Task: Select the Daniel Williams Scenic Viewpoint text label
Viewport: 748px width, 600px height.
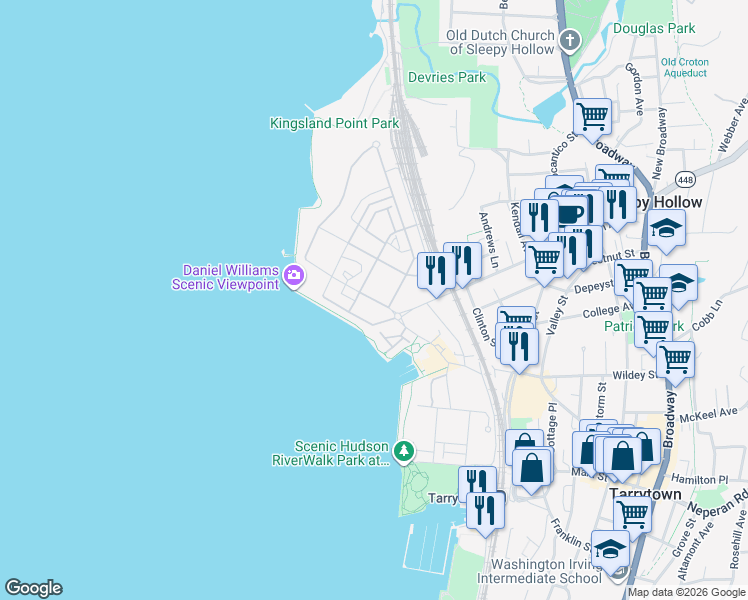Action: [225, 277]
